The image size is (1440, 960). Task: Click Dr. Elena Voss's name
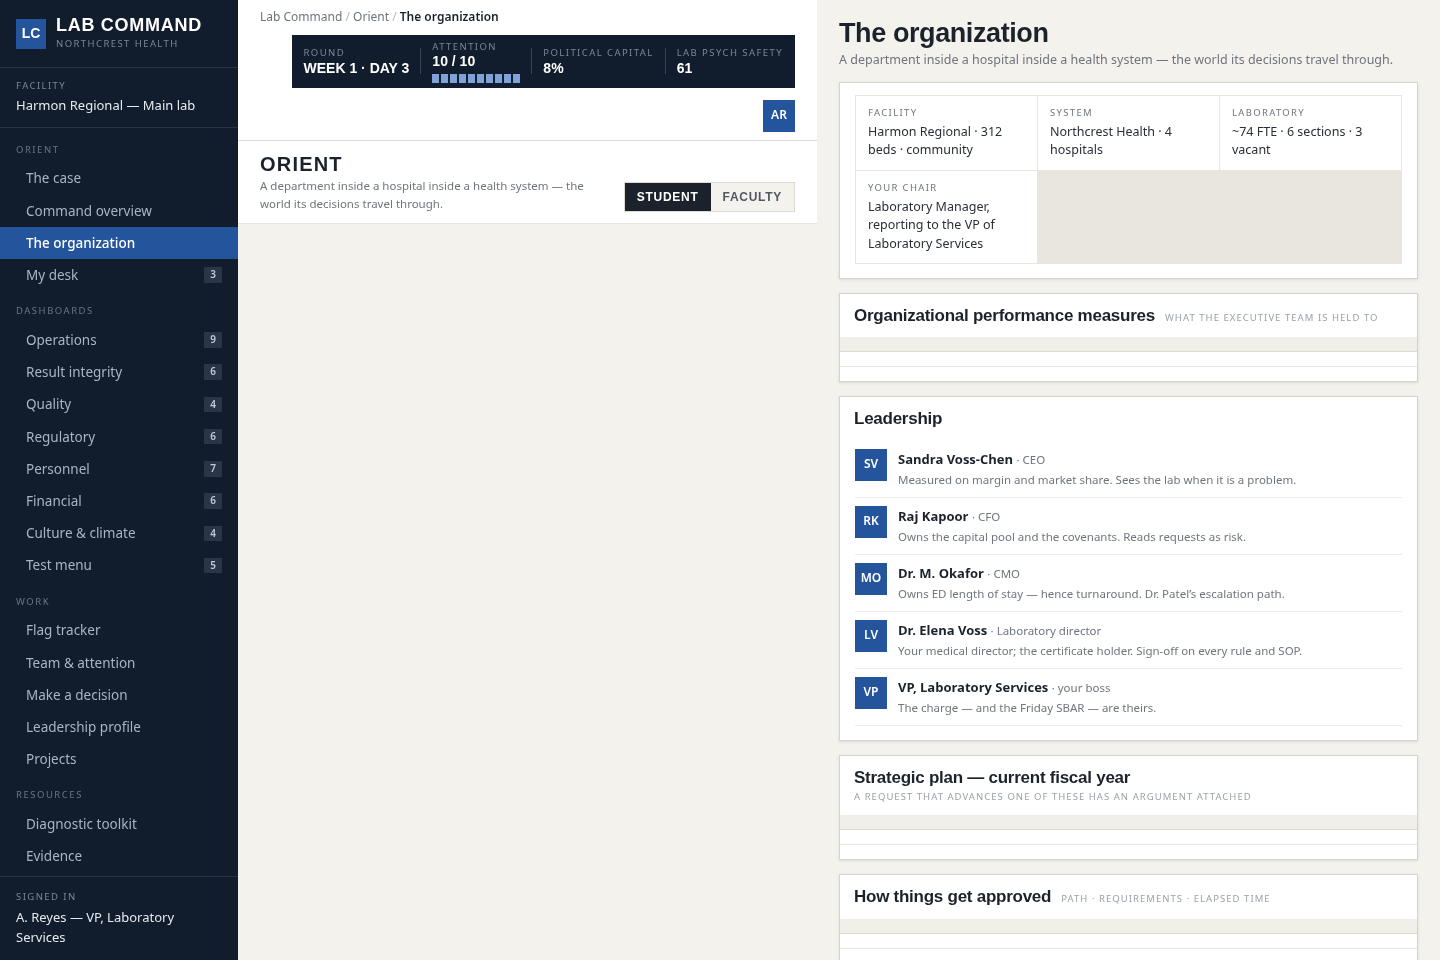pos(942,631)
